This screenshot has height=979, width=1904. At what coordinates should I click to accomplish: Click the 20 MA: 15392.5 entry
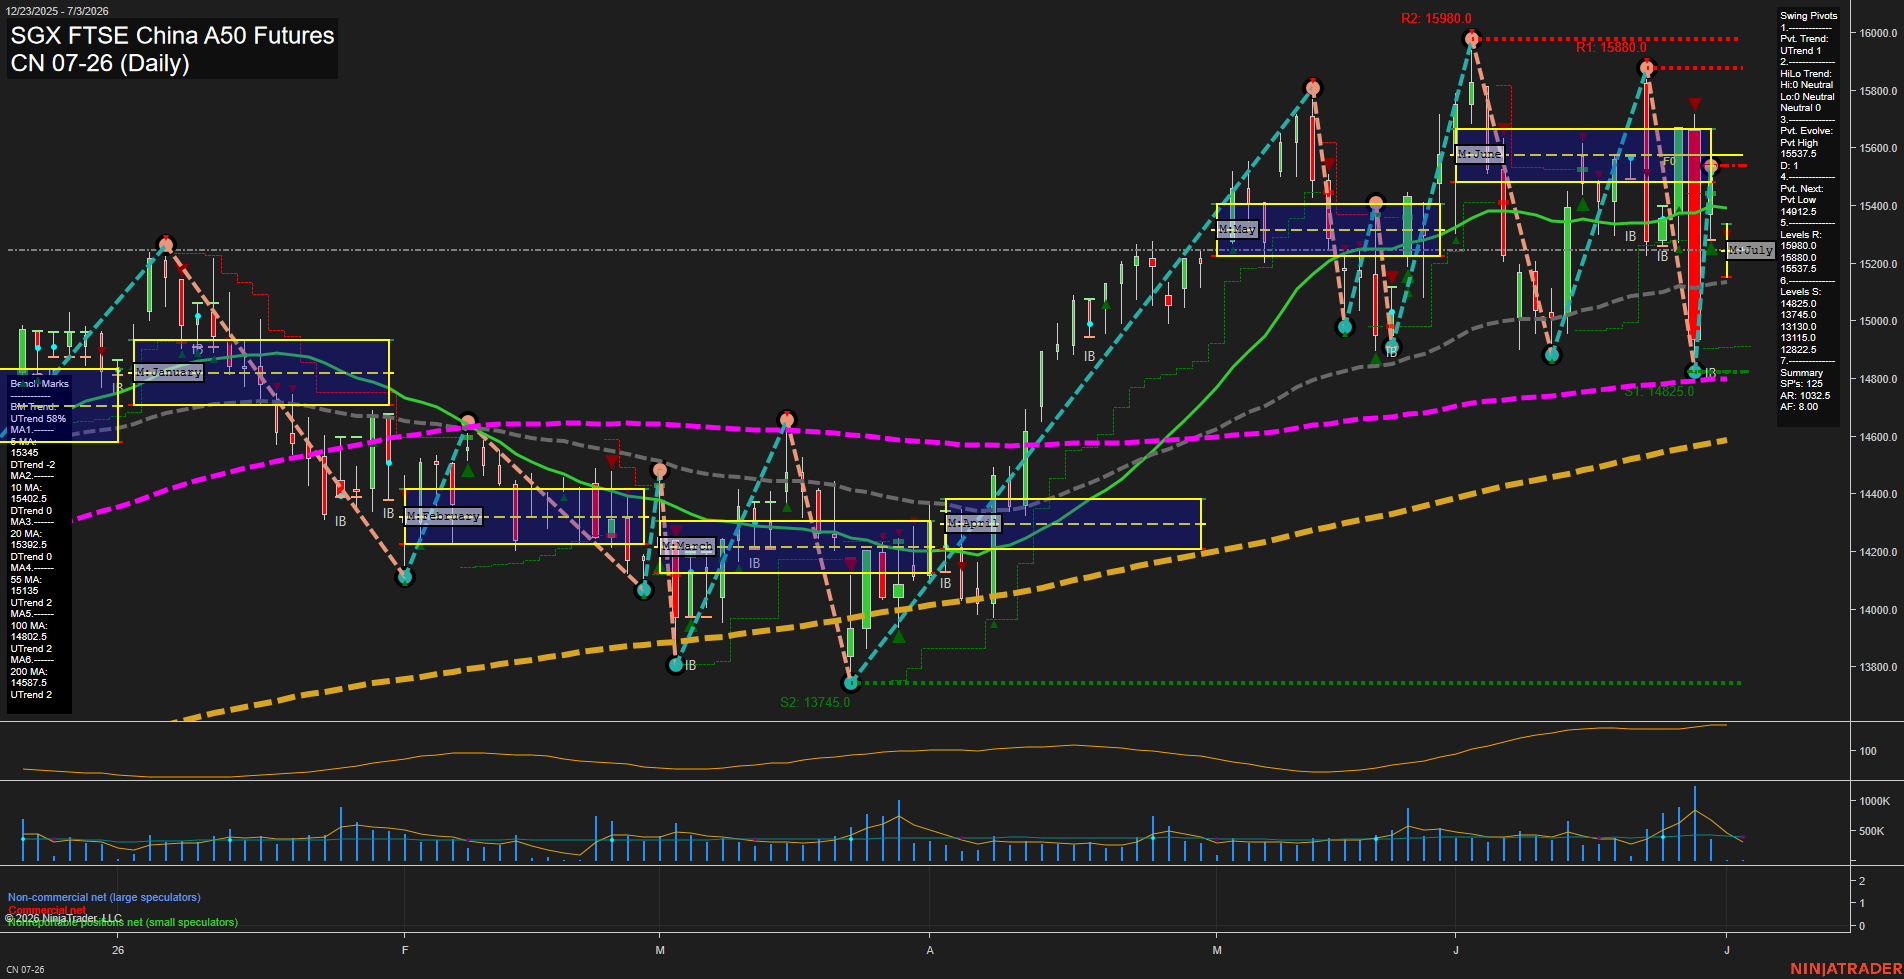point(29,539)
